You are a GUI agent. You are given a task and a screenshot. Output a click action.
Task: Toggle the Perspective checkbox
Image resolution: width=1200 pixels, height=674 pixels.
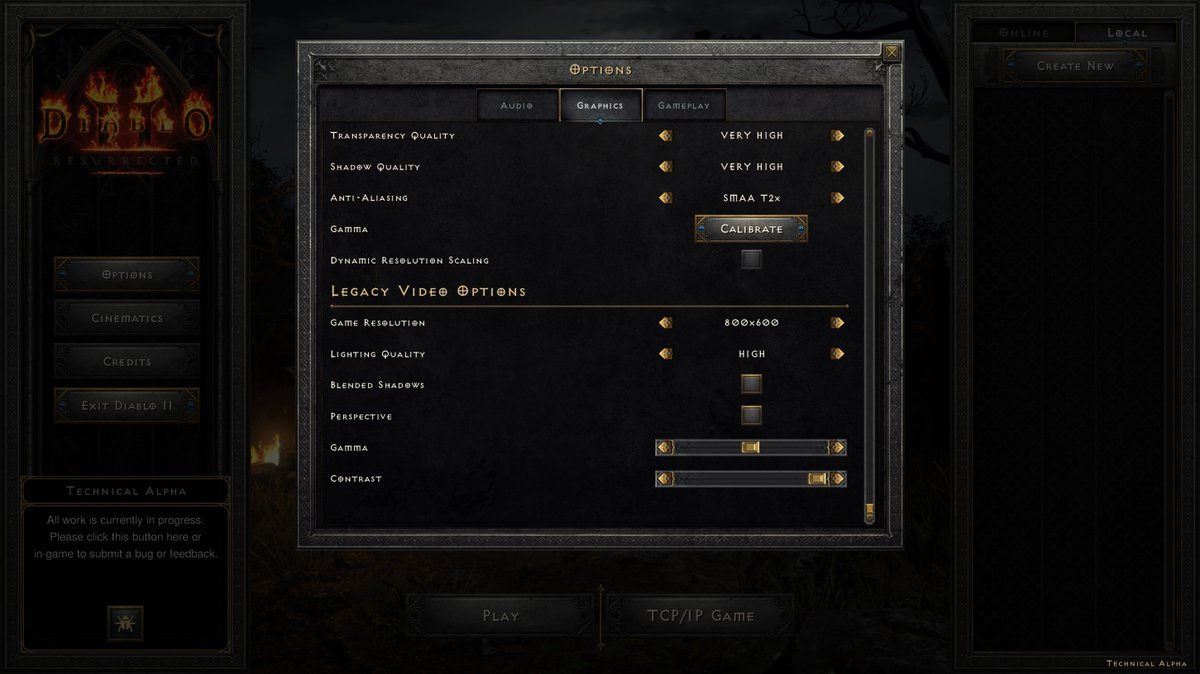(x=751, y=415)
